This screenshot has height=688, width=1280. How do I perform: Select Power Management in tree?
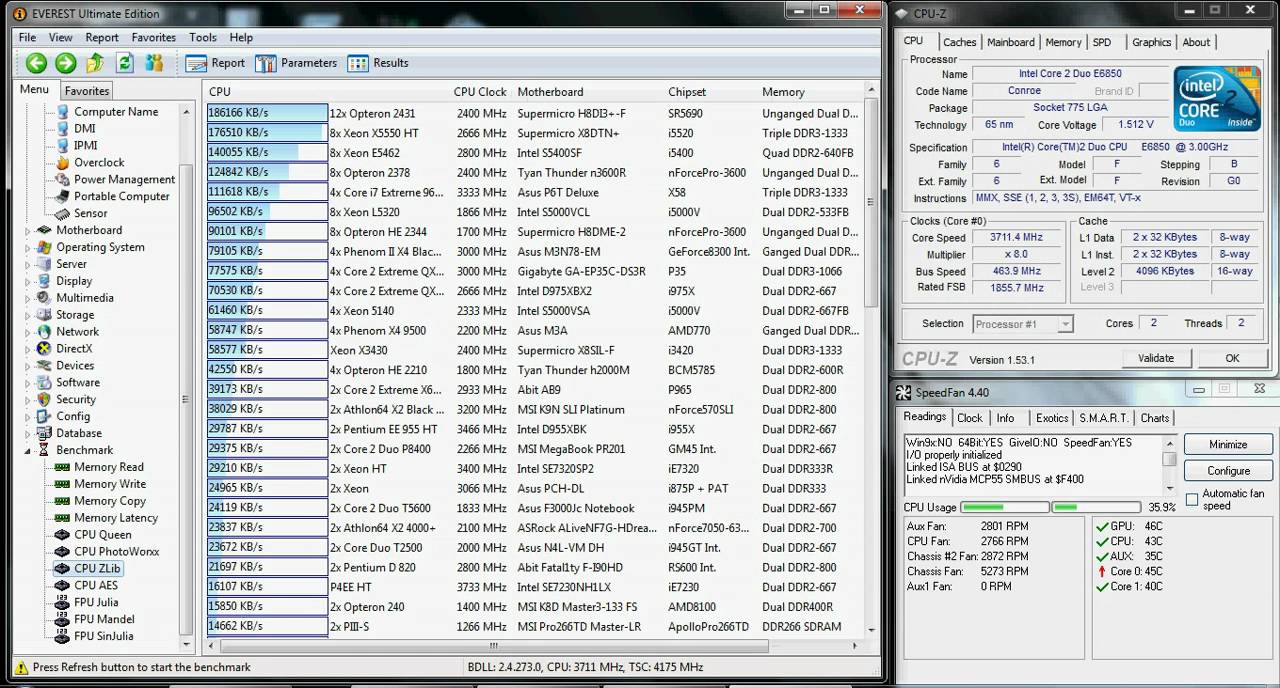click(124, 180)
